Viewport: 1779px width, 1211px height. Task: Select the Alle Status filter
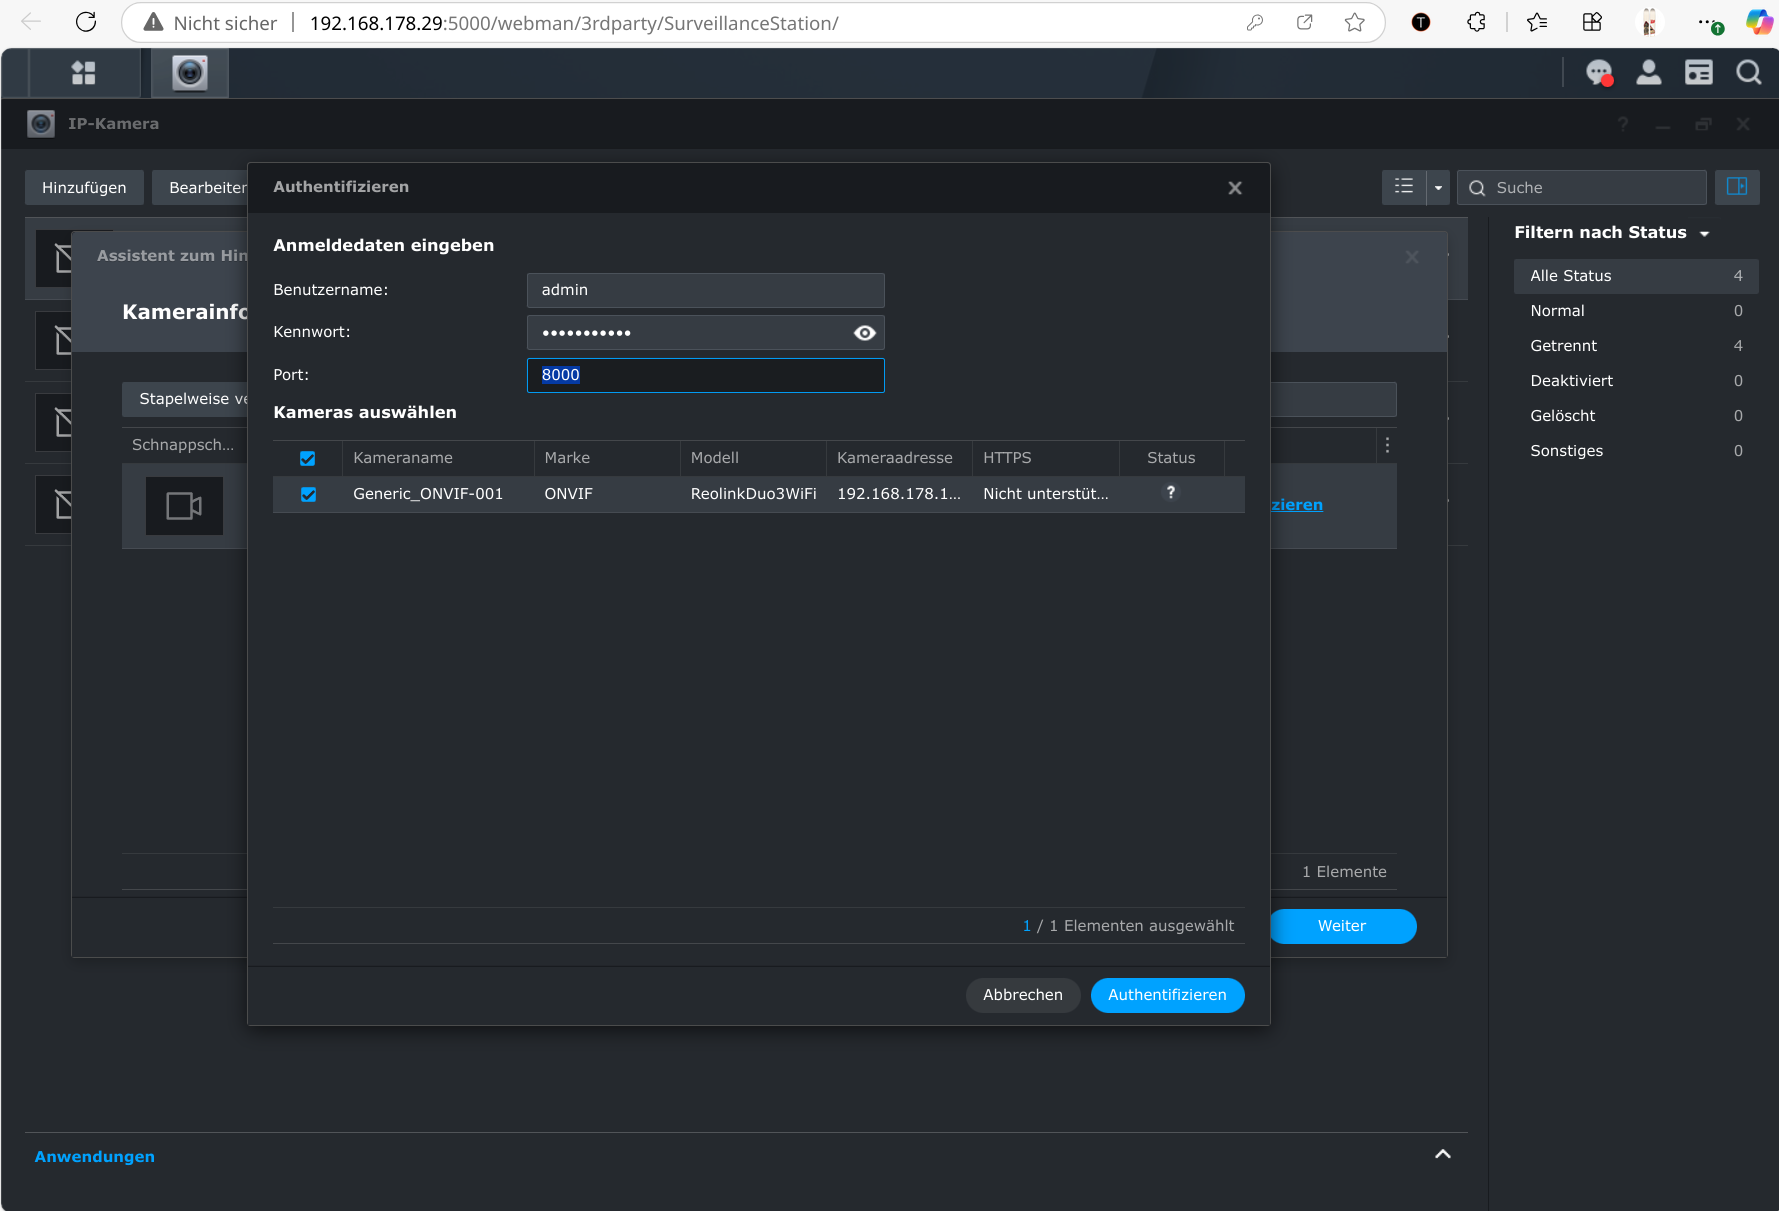(x=1570, y=276)
